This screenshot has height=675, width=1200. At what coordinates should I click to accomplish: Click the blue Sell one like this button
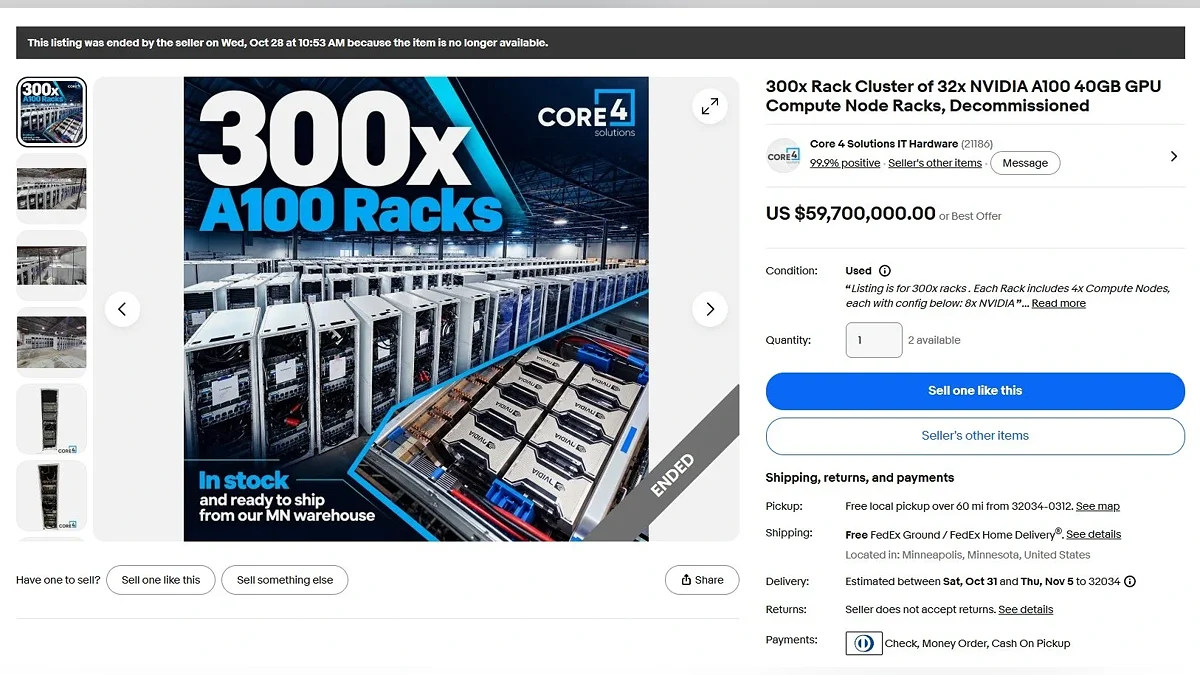[975, 391]
